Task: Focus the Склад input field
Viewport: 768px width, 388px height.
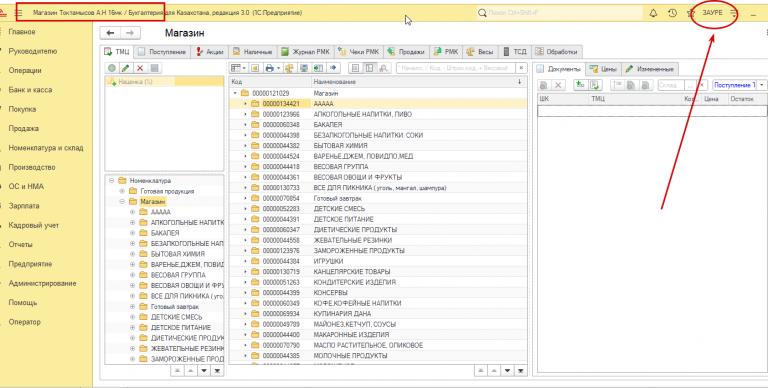Action: coord(671,85)
